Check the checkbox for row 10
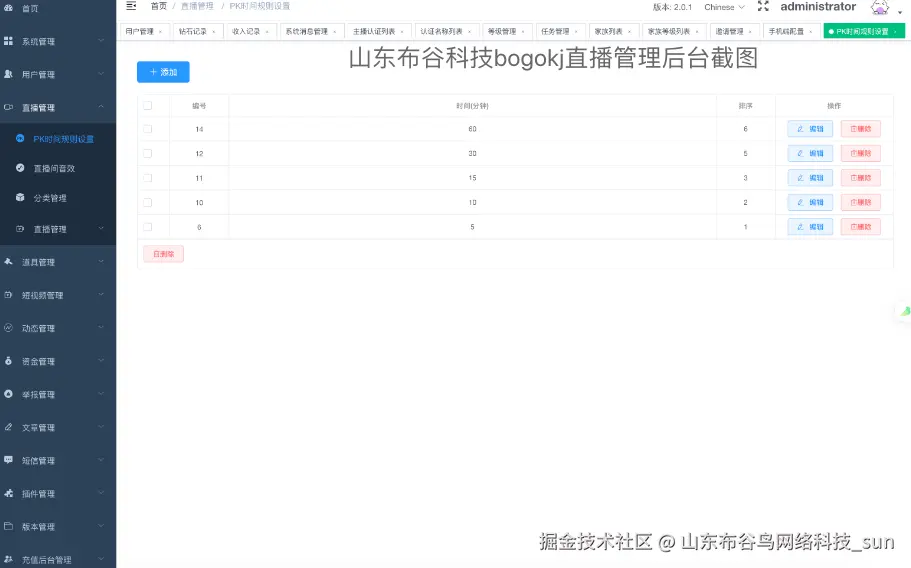 148,202
